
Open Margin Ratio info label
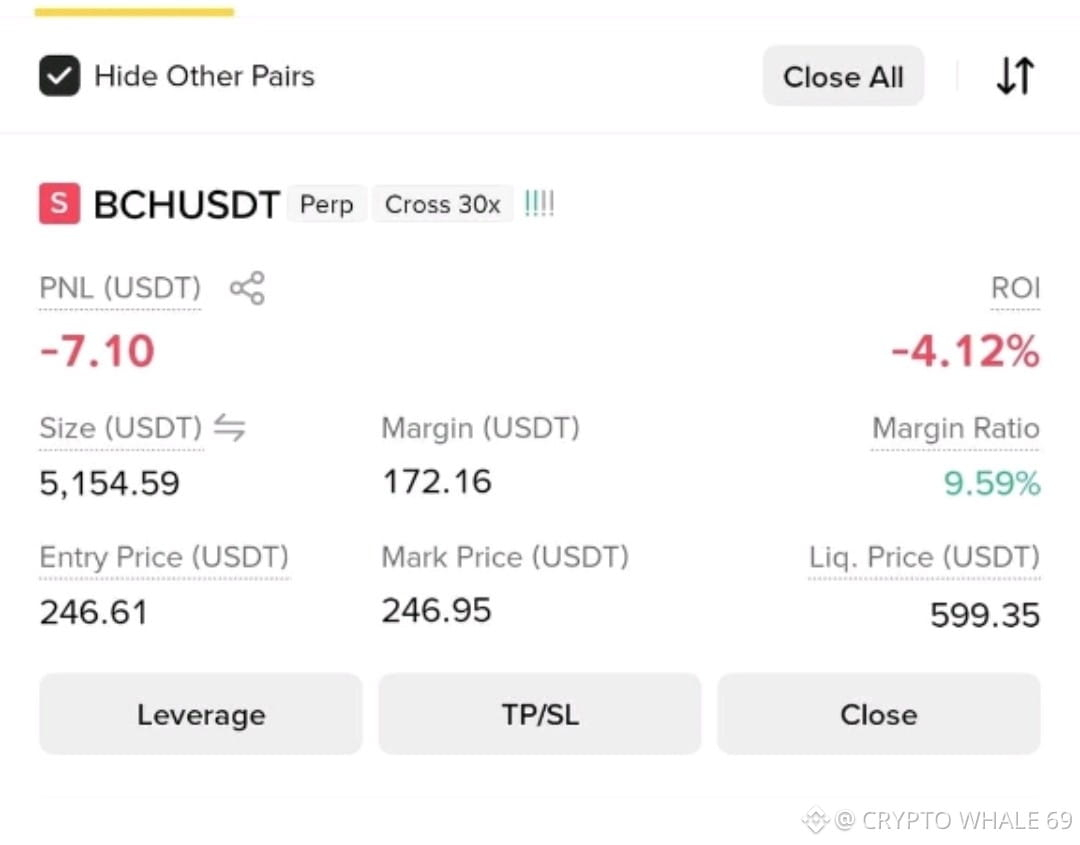(955, 428)
